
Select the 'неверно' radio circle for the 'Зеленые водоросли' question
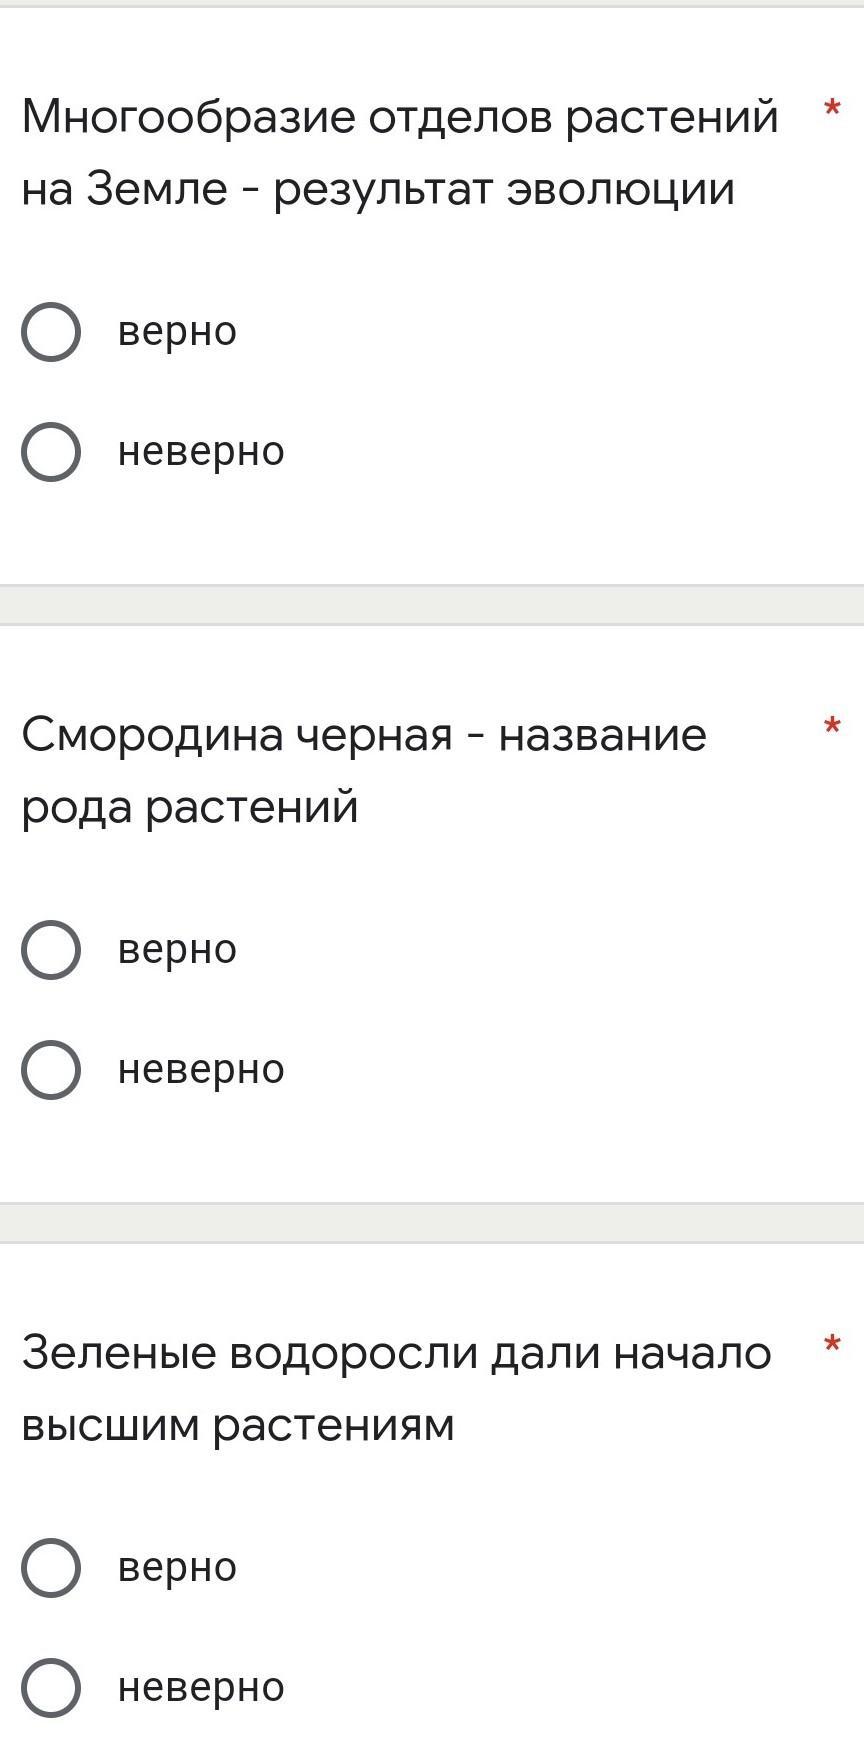[x=51, y=1688]
